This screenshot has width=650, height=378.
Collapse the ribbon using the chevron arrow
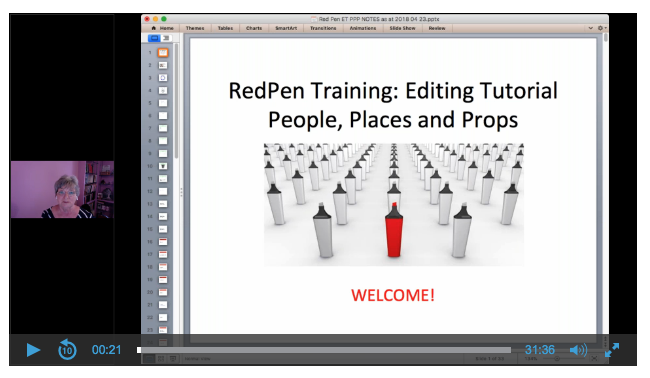point(591,28)
